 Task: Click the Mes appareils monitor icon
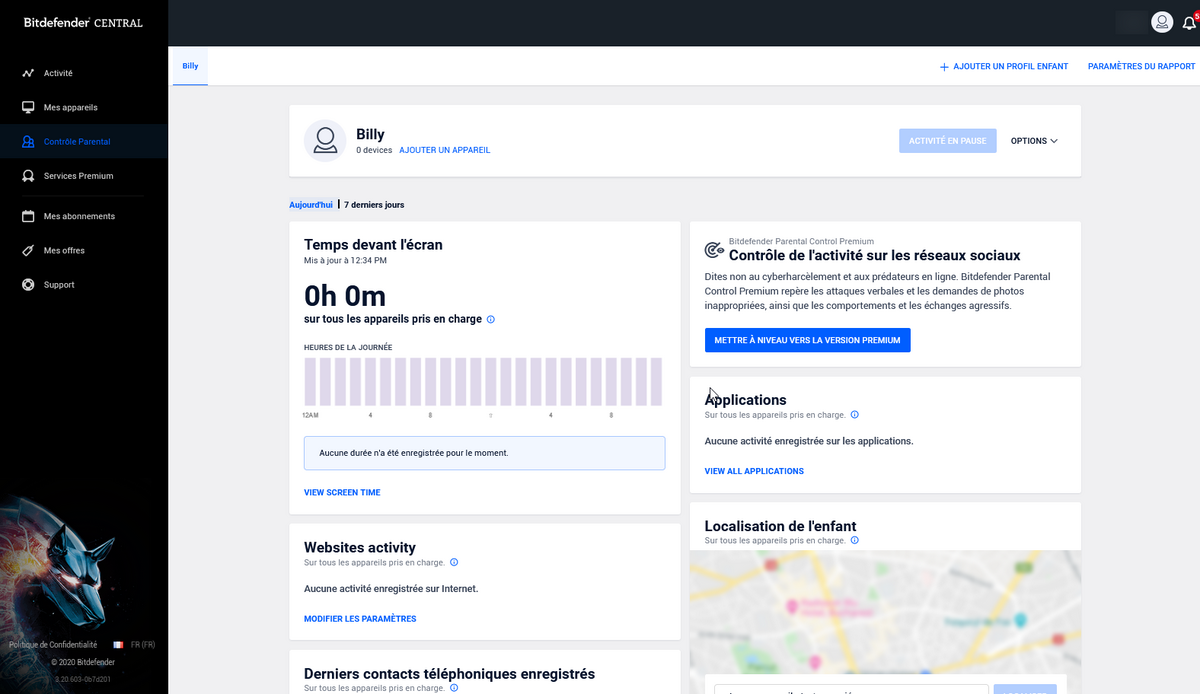click(28, 107)
